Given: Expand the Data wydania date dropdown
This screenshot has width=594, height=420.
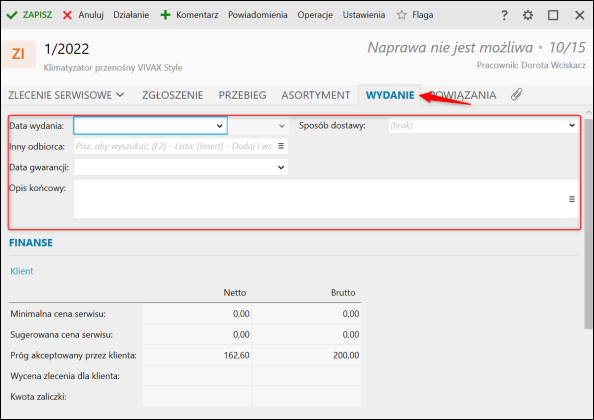Looking at the screenshot, I should 219,126.
